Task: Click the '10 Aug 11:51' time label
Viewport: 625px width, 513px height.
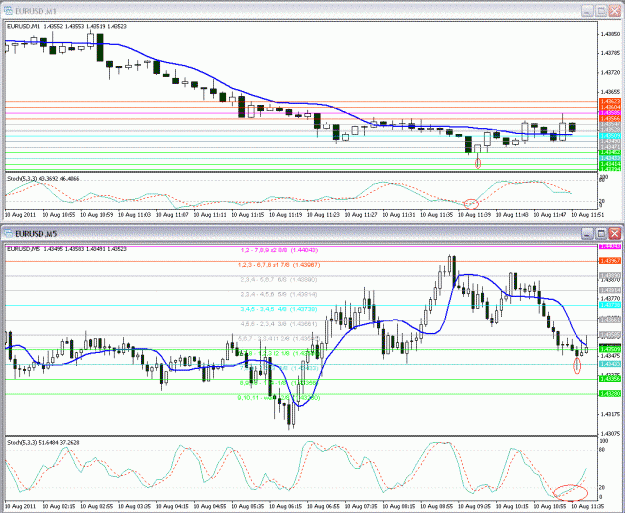Action: click(587, 215)
